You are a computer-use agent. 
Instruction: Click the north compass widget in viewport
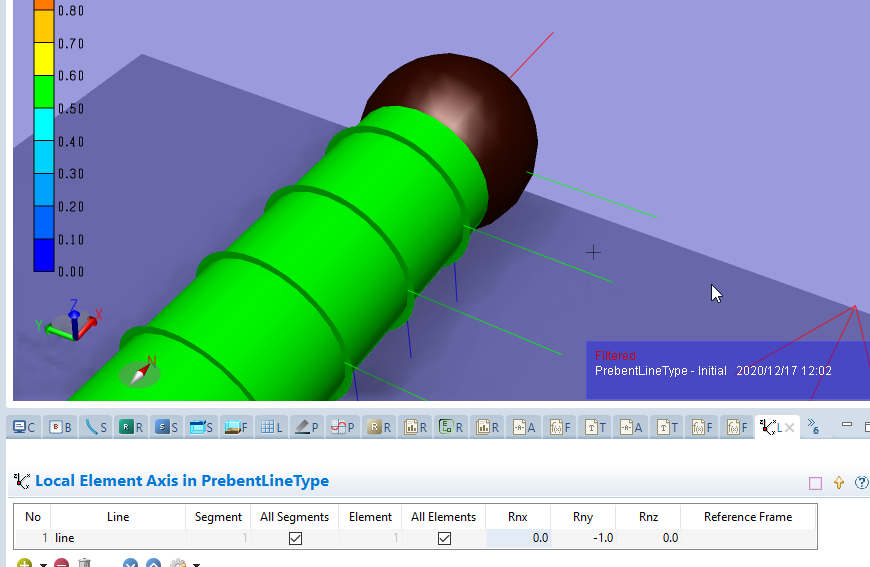[x=141, y=371]
